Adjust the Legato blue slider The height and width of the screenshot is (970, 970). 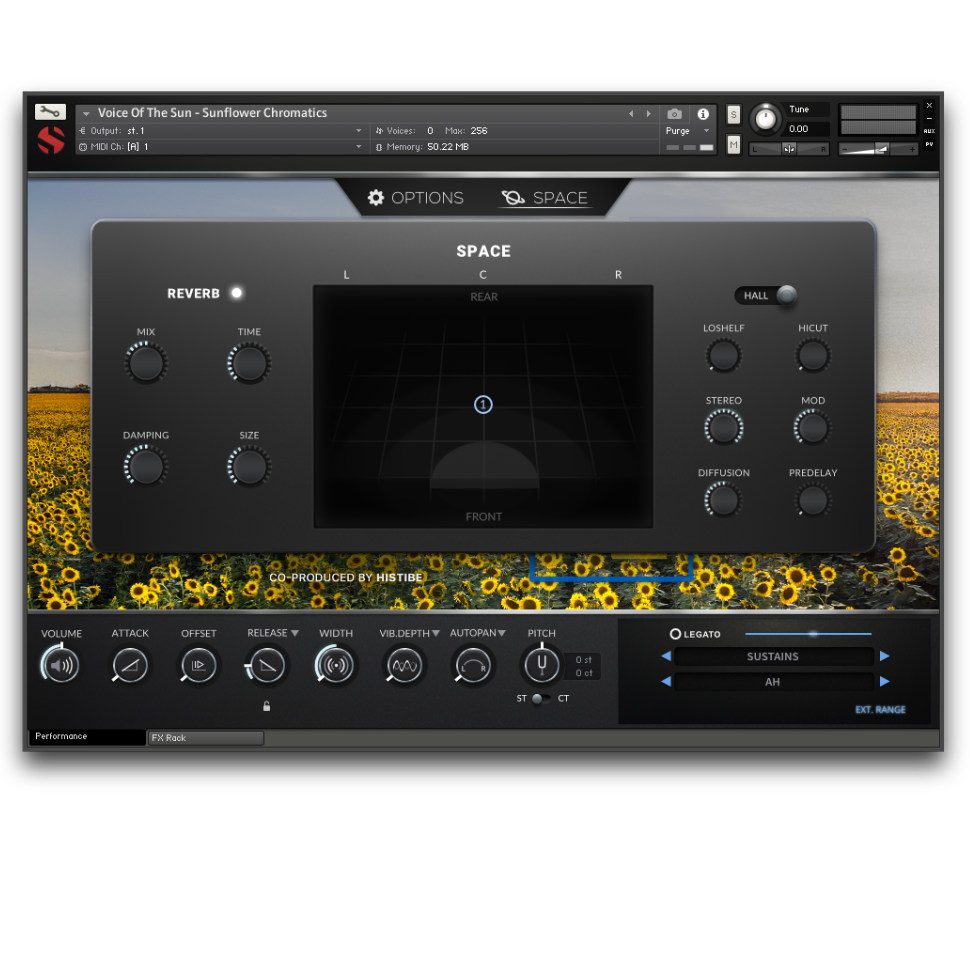pos(809,634)
